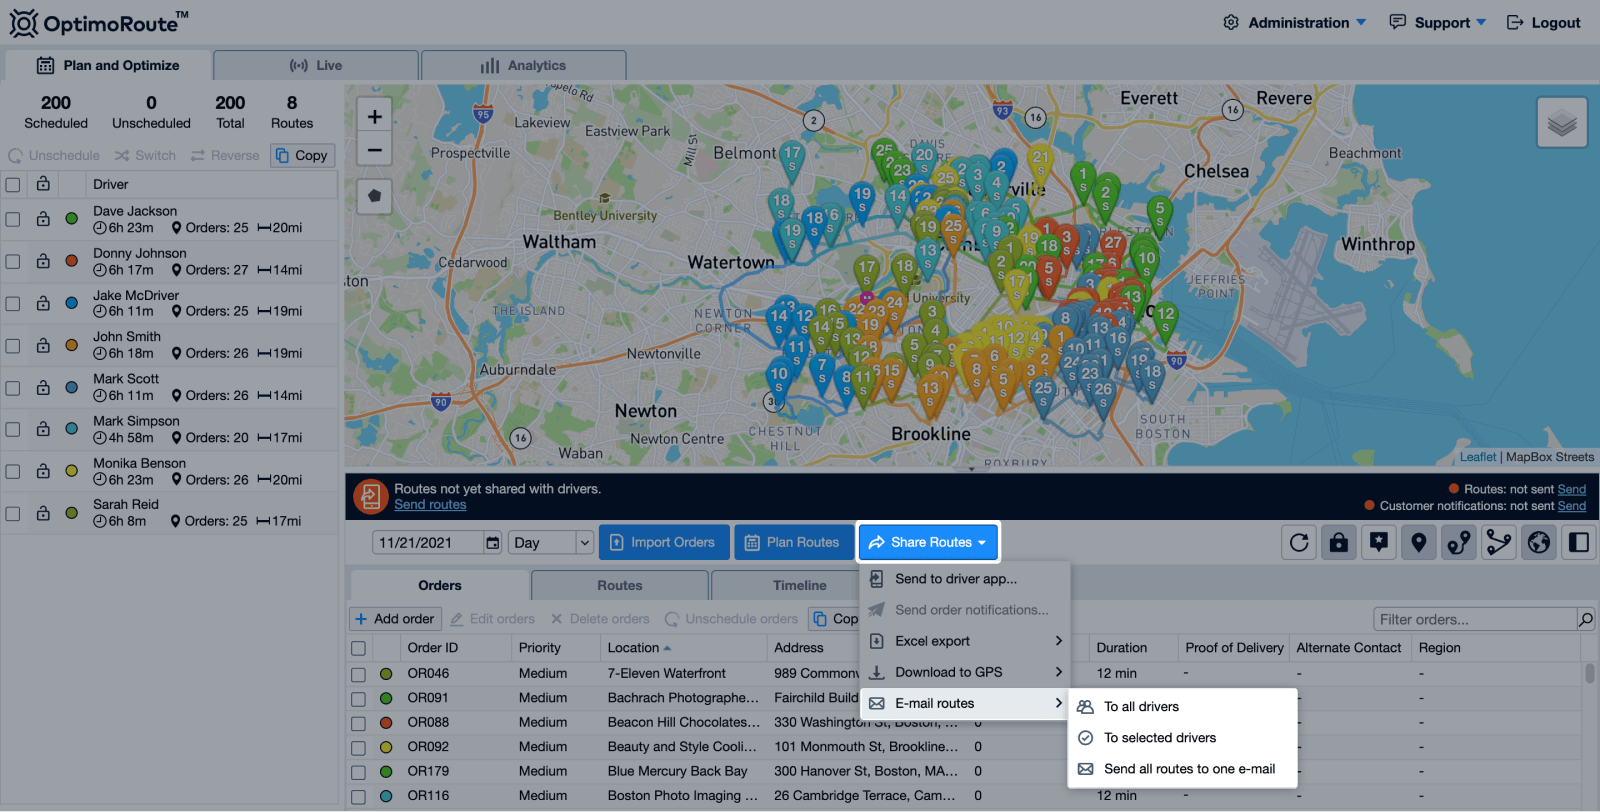Expand the Administration menu

(1296, 22)
